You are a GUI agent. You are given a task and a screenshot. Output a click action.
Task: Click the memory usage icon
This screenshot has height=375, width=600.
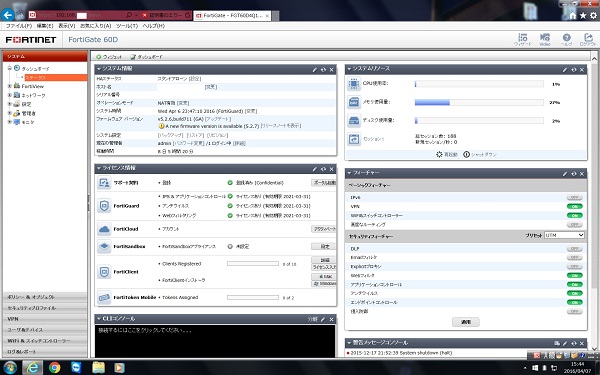click(x=354, y=102)
